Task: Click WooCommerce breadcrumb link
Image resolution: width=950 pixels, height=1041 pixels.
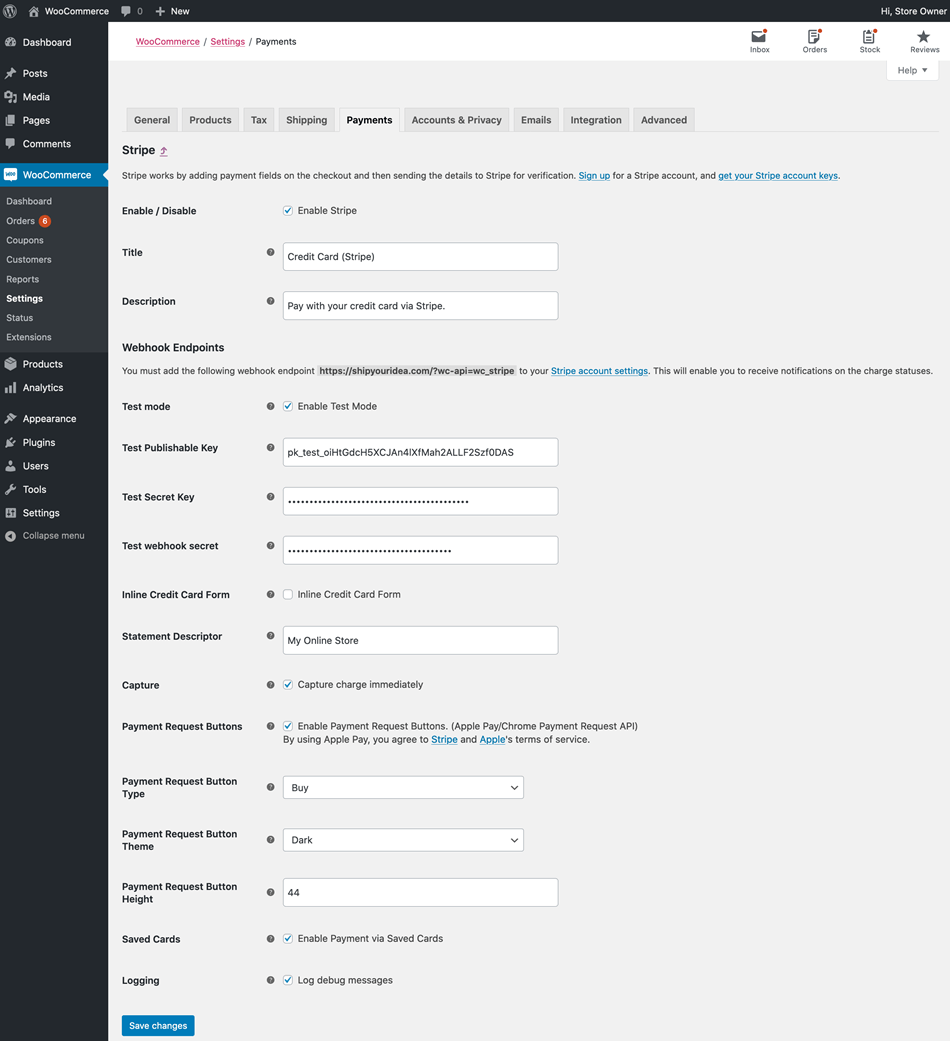Action: tap(168, 41)
